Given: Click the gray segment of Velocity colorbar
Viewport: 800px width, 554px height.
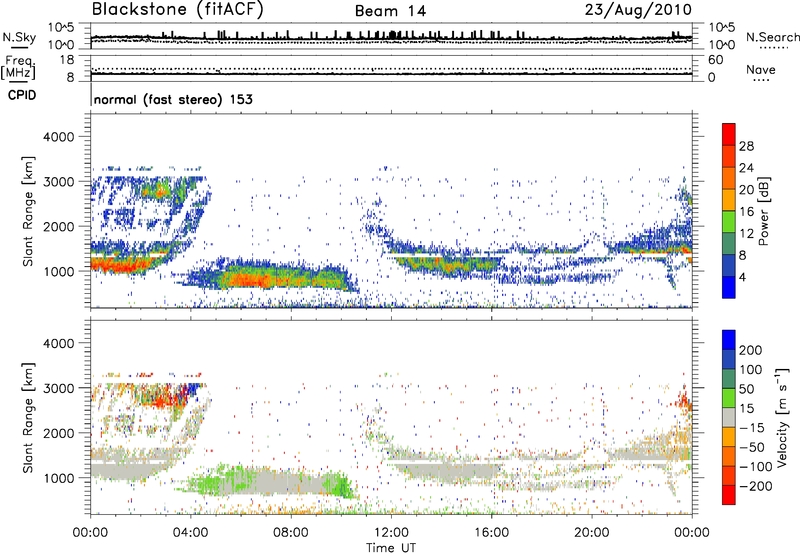Looking at the screenshot, I should [x=729, y=417].
